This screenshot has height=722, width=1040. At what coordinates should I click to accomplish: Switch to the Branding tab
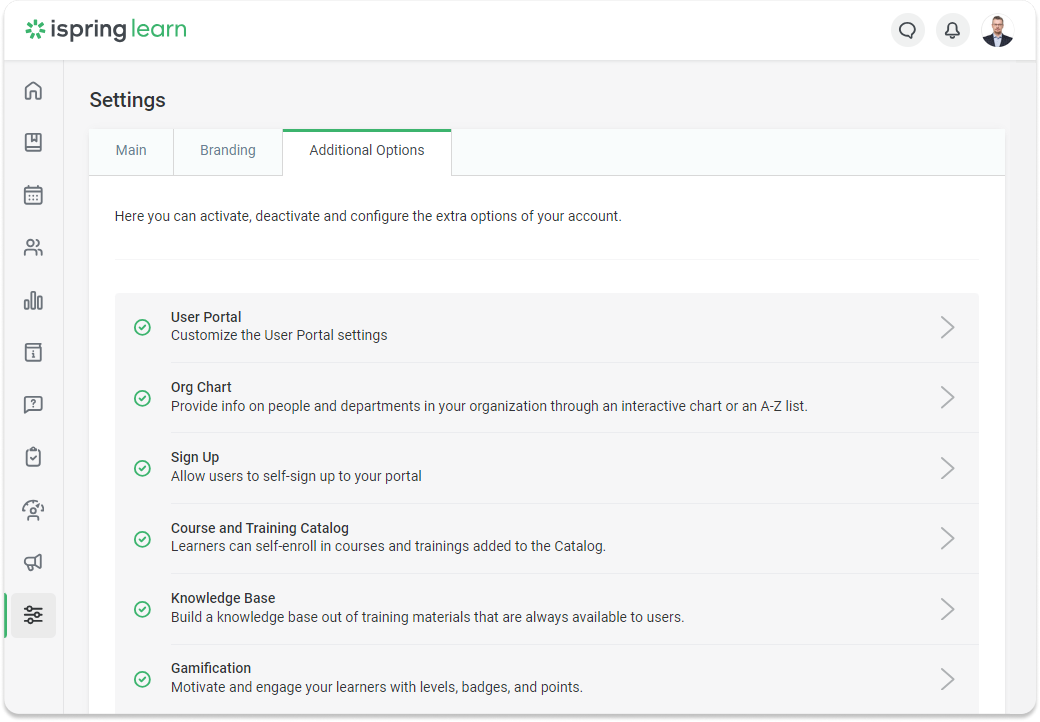pyautogui.click(x=228, y=151)
